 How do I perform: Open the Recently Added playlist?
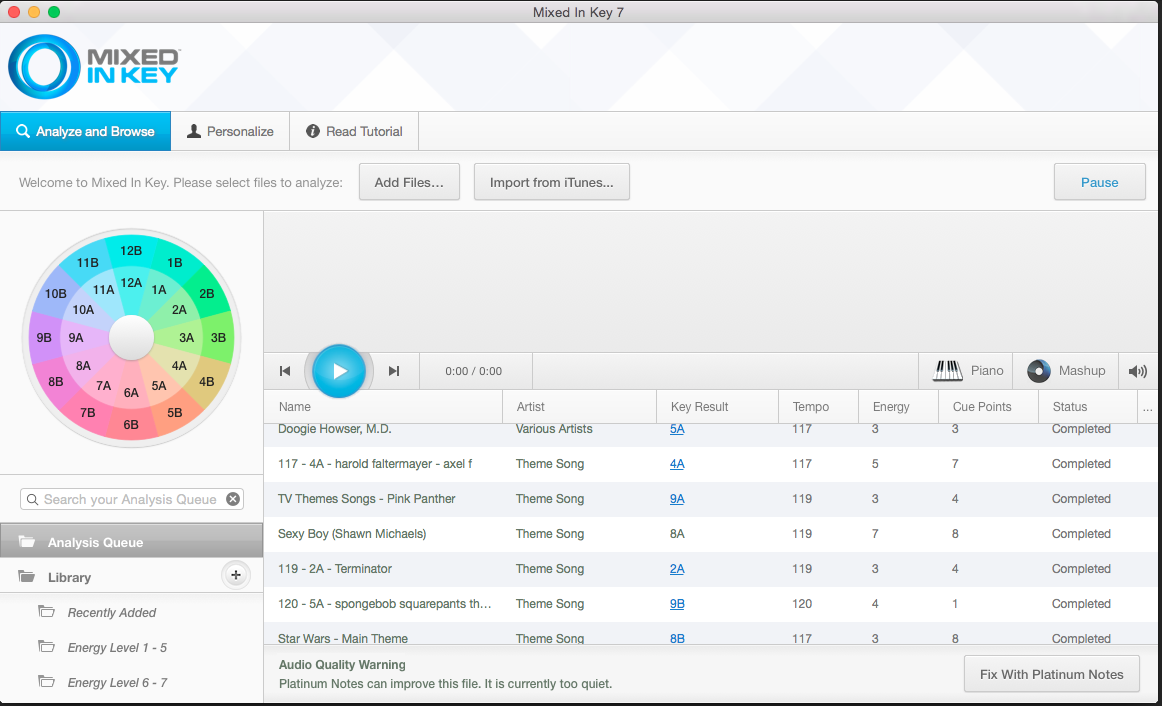pyautogui.click(x=112, y=613)
